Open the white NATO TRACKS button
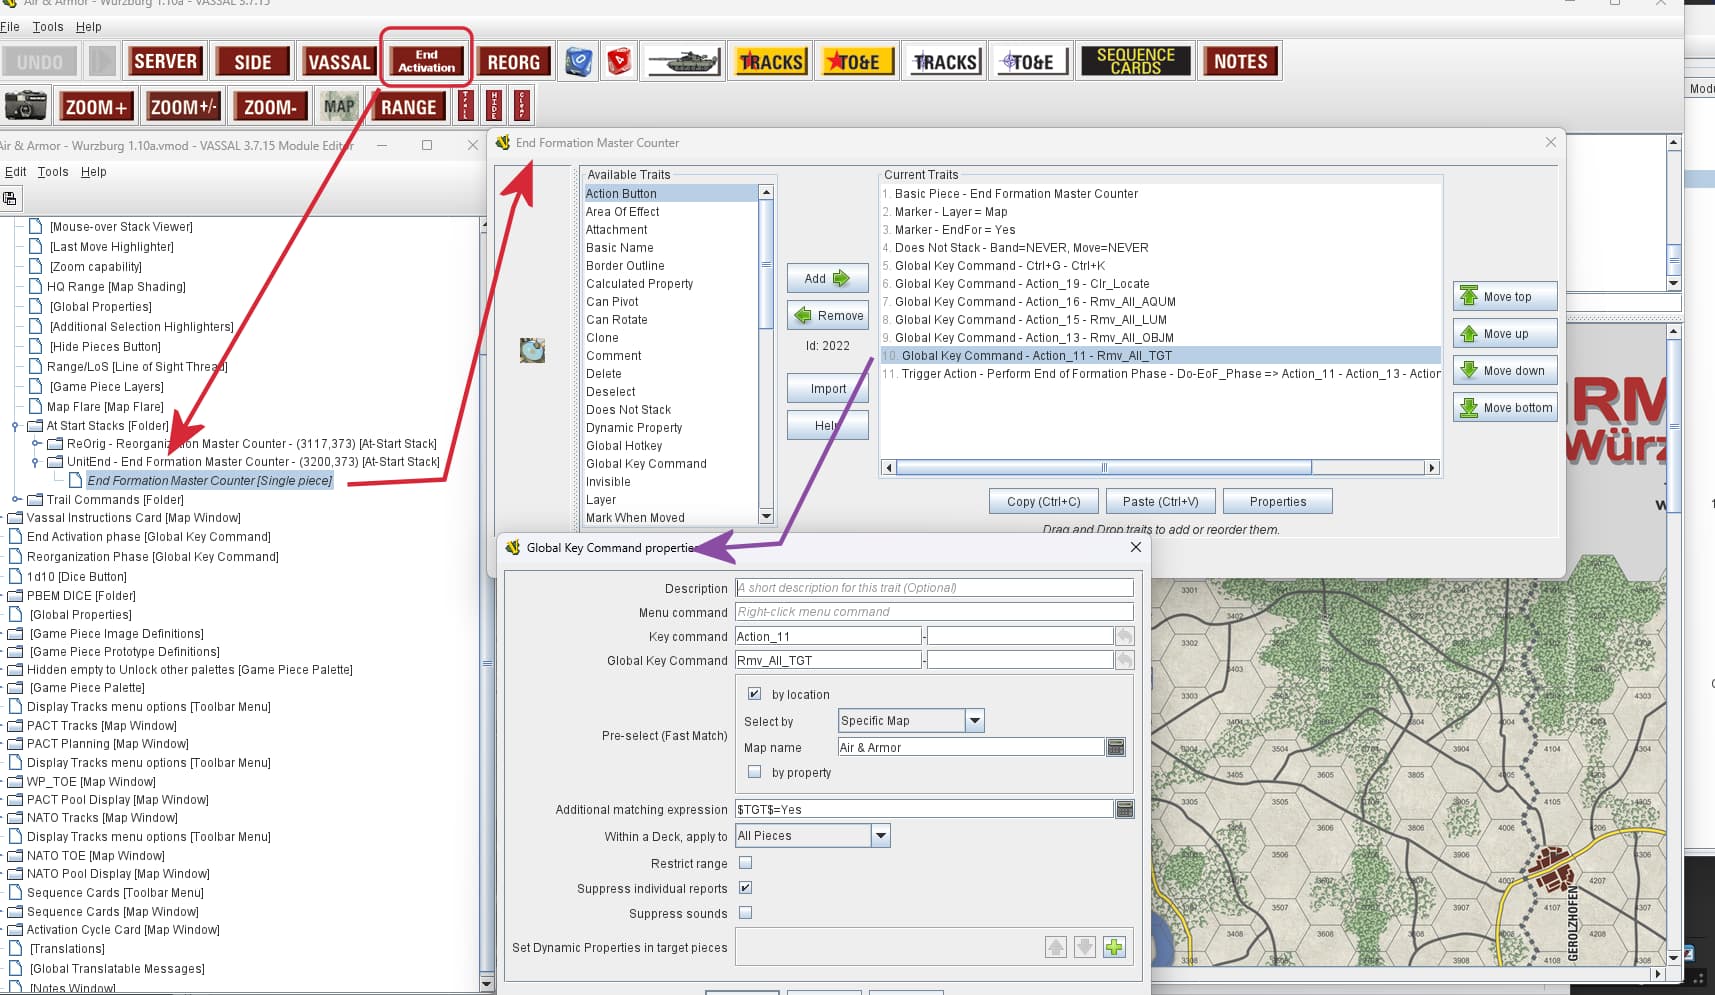This screenshot has height=995, width=1715. [944, 61]
